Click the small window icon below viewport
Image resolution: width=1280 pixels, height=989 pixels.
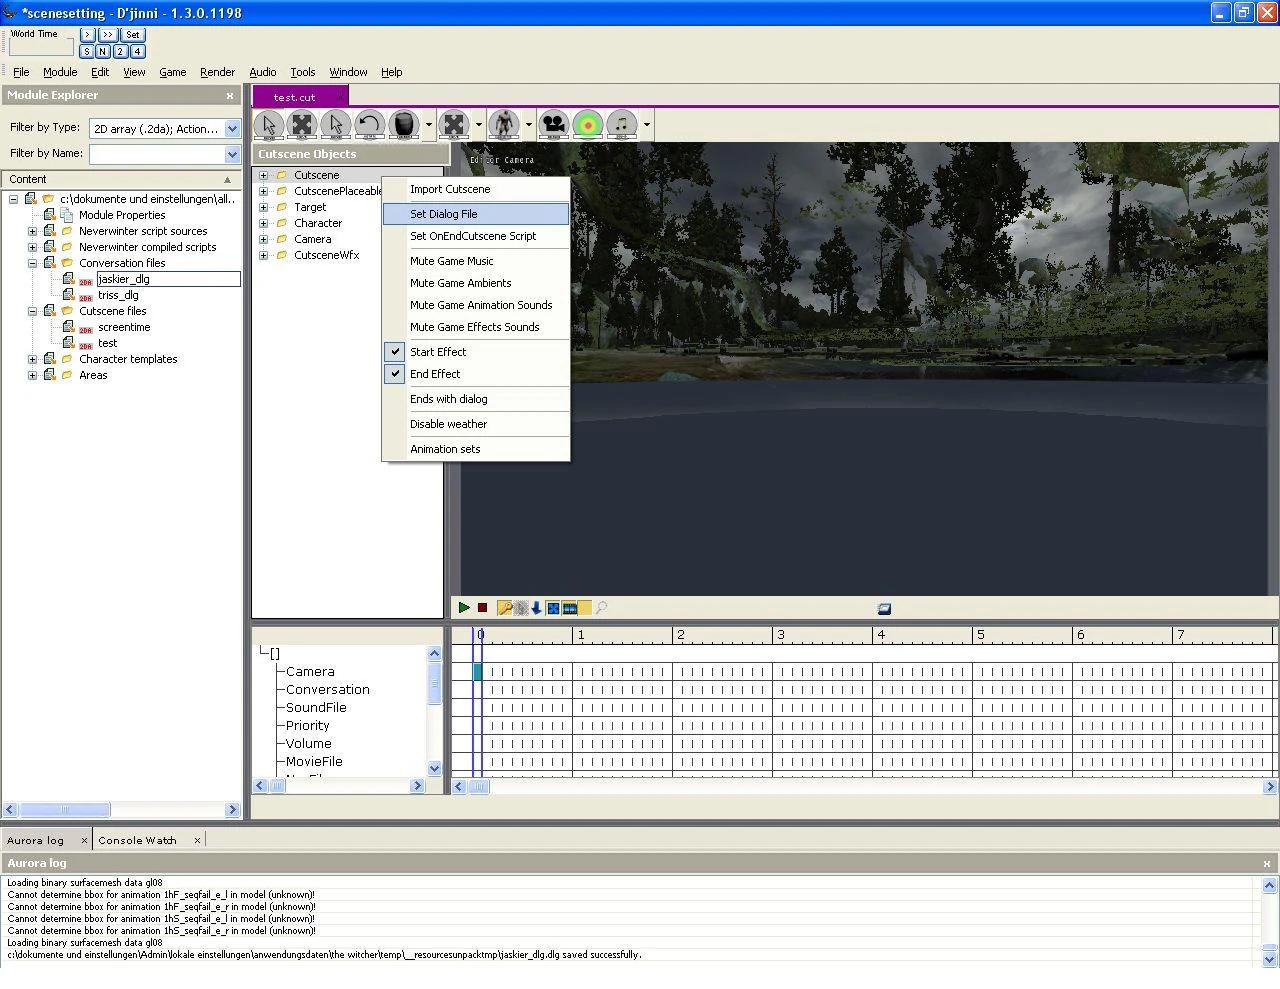coord(884,608)
